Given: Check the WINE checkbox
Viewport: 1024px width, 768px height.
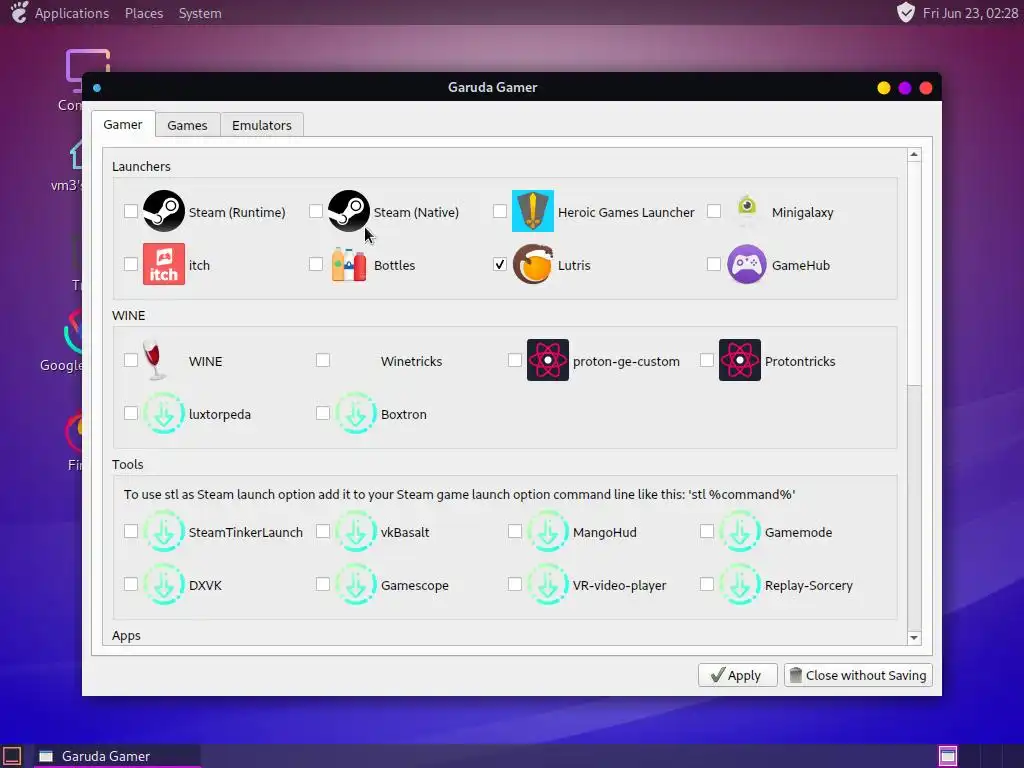Looking at the screenshot, I should [131, 360].
